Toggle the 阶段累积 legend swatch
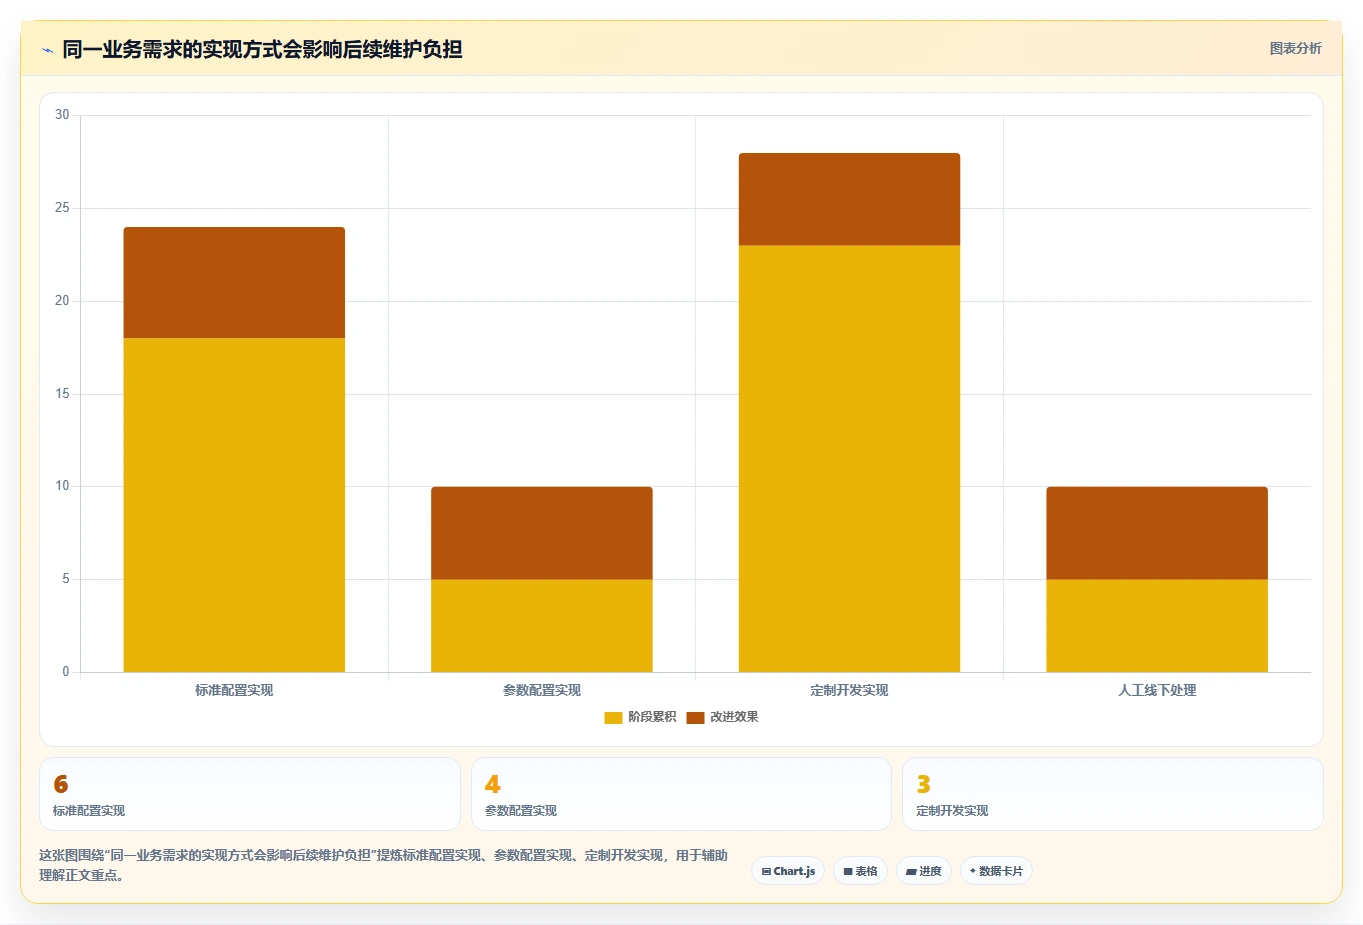 point(613,717)
